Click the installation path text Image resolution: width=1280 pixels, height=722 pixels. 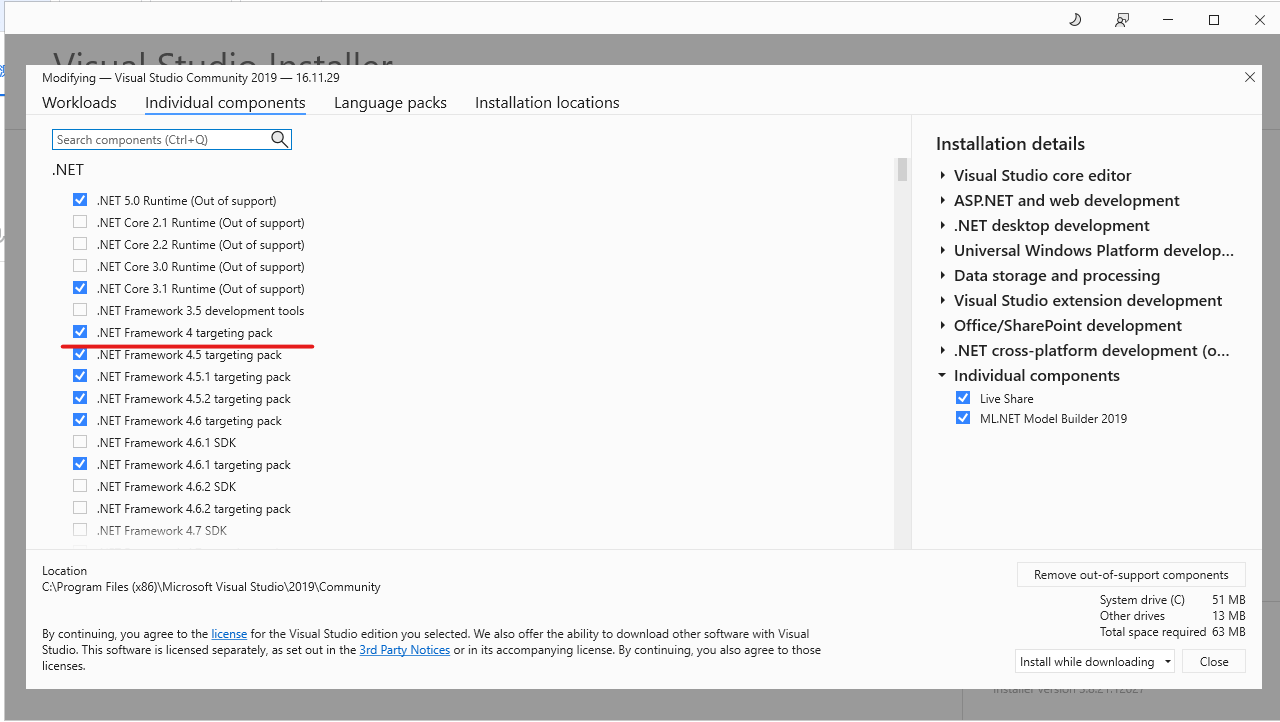(x=211, y=587)
